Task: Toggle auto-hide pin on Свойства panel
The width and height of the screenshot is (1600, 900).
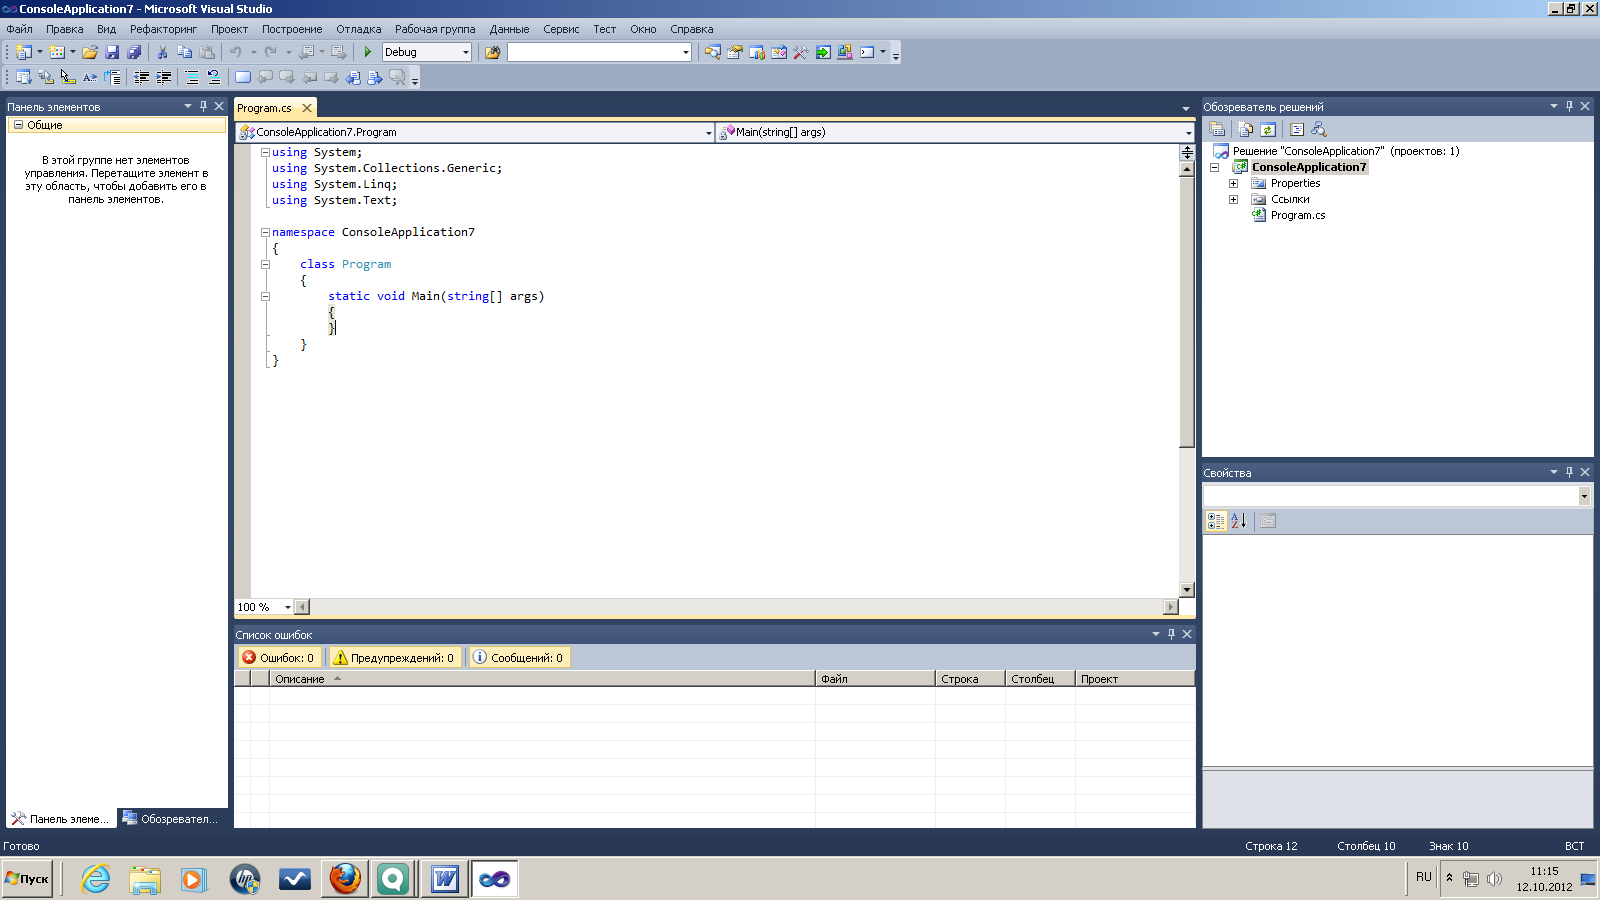Action: click(1569, 472)
